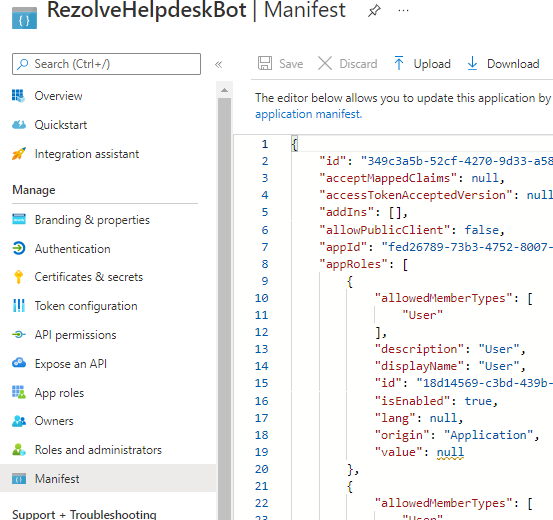Image resolution: width=553 pixels, height=520 pixels.
Task: Click the Integration assistant rocket icon
Action: pyautogui.click(x=19, y=154)
